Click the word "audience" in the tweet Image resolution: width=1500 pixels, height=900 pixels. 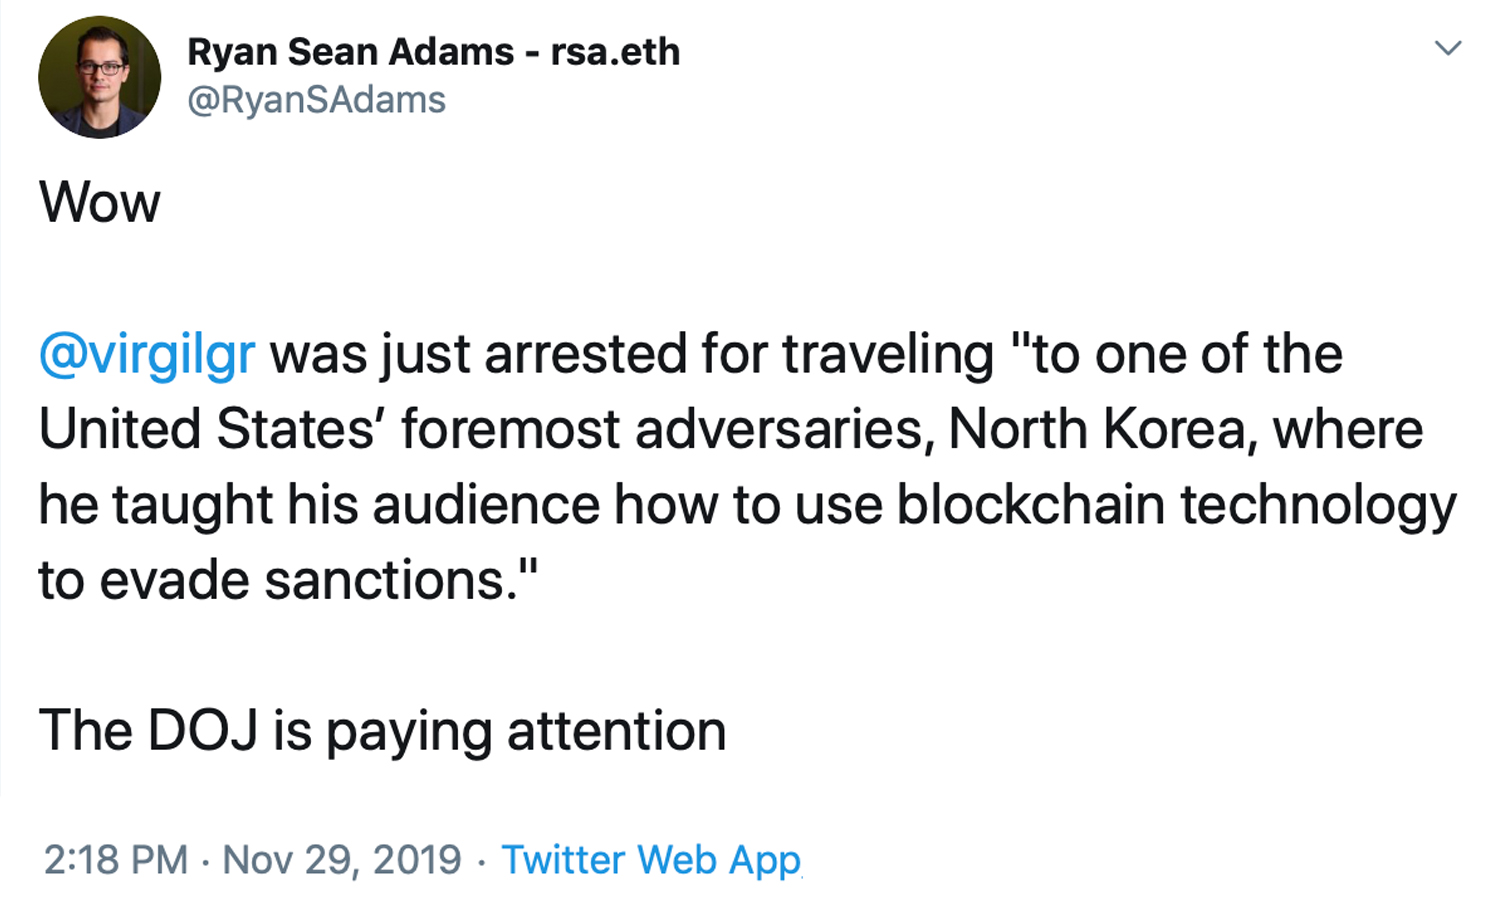(x=486, y=505)
